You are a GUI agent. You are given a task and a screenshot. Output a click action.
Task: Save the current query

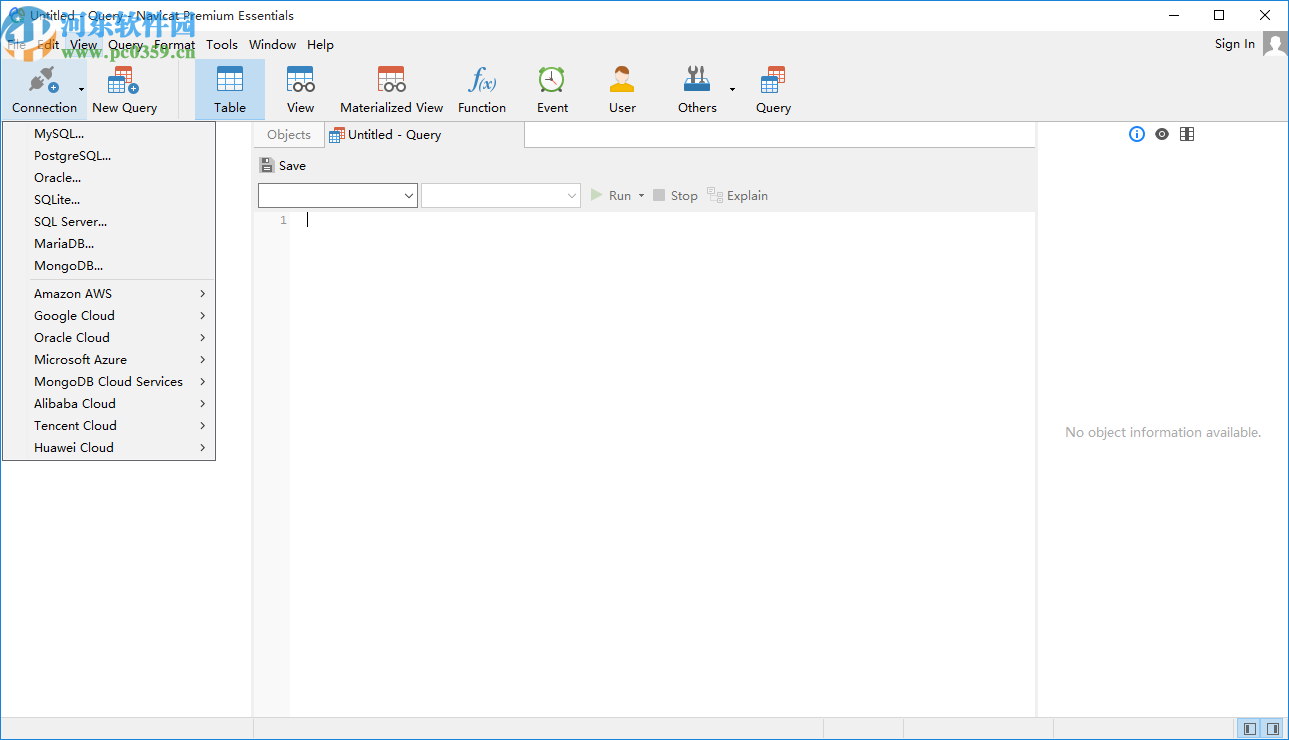(x=283, y=166)
